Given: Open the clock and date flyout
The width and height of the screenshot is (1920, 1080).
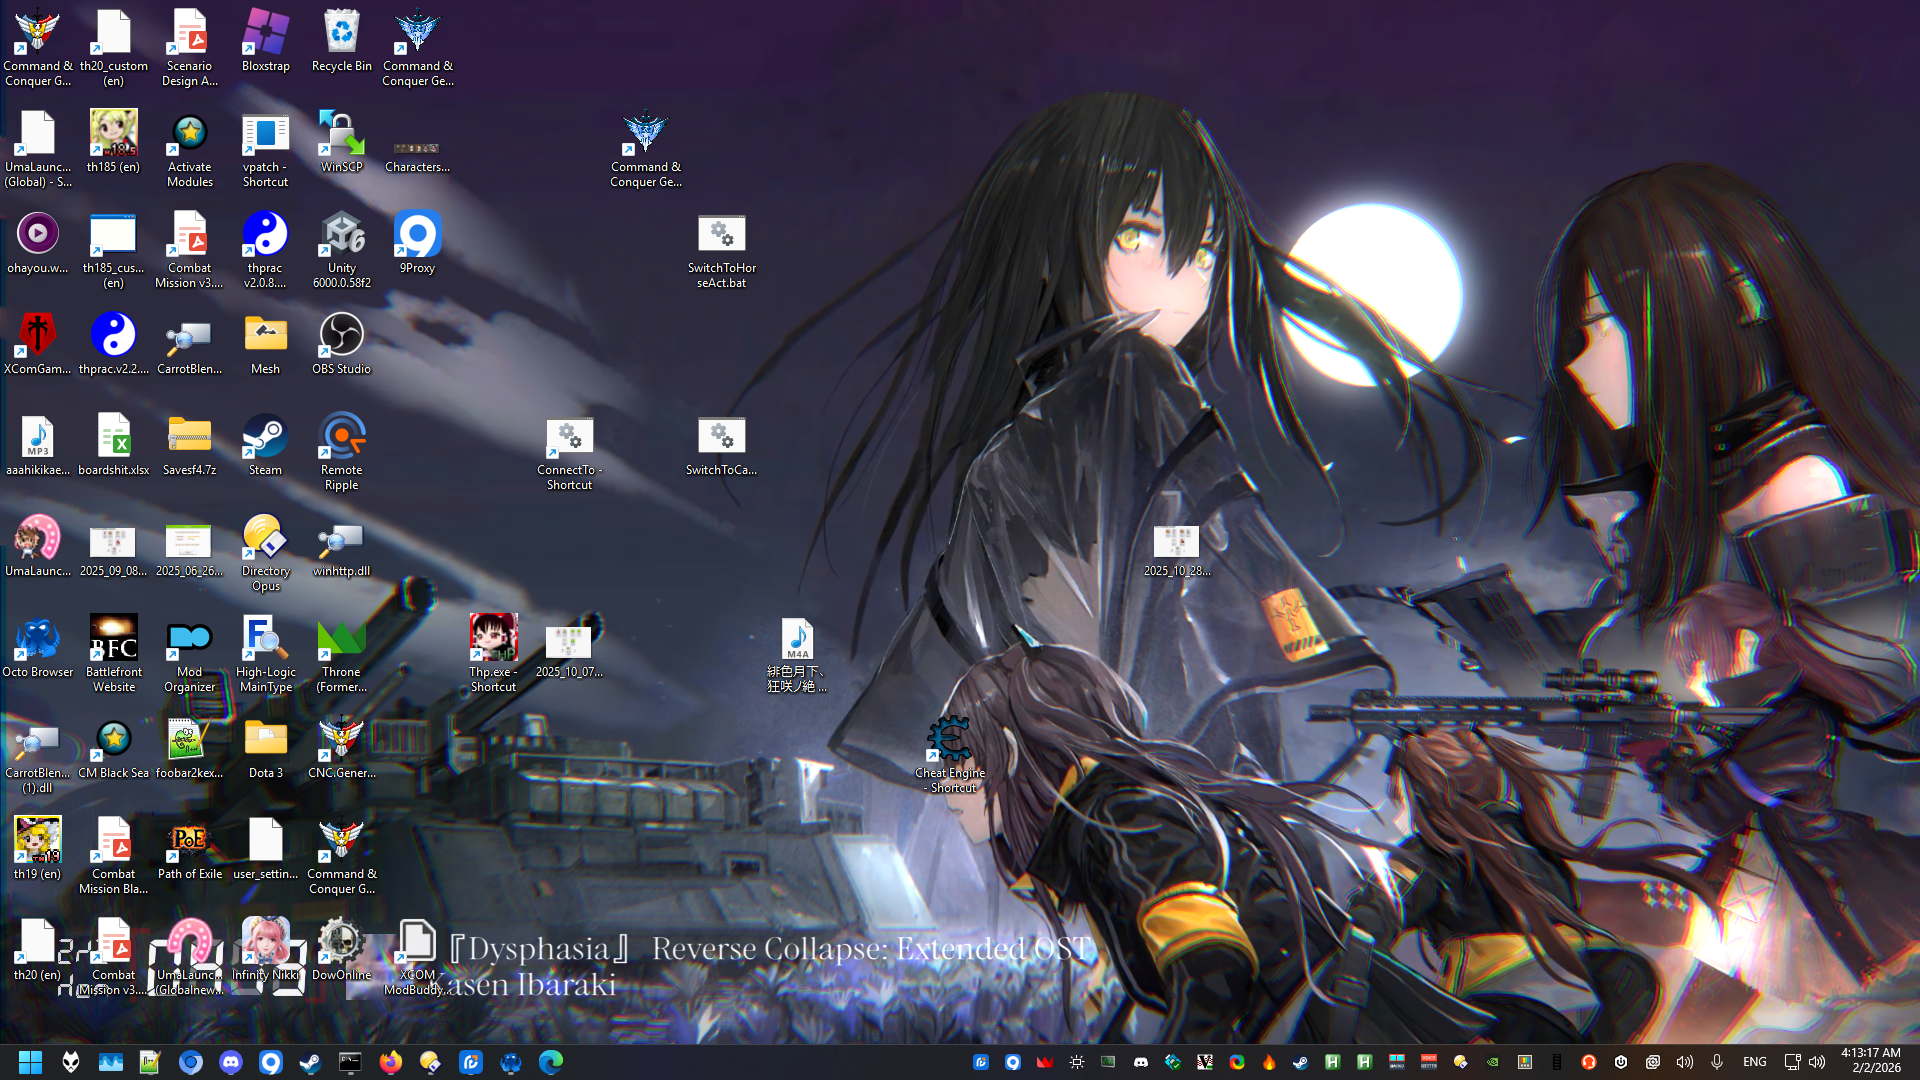Looking at the screenshot, I should (1870, 1061).
